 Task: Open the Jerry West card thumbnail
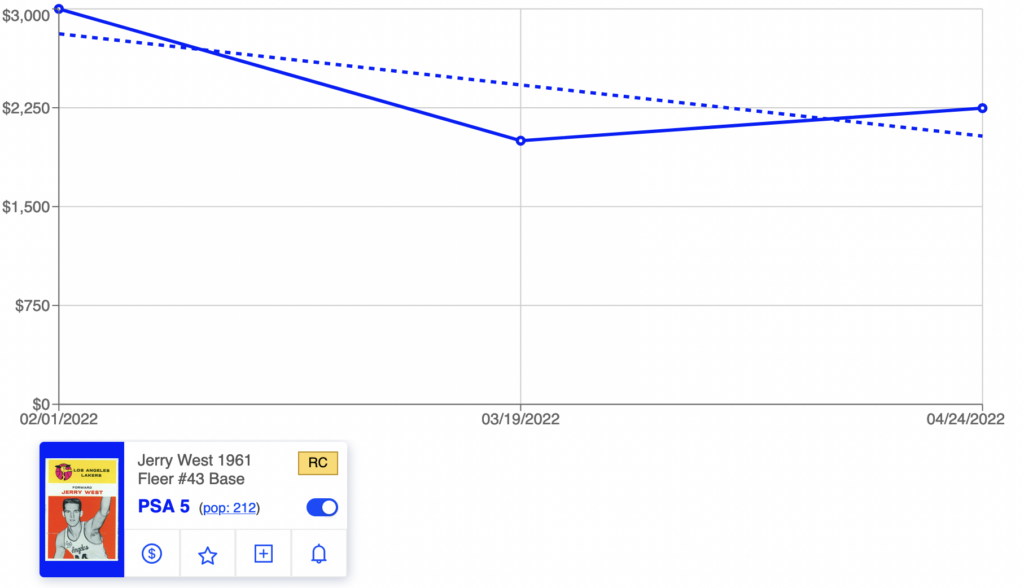82,509
